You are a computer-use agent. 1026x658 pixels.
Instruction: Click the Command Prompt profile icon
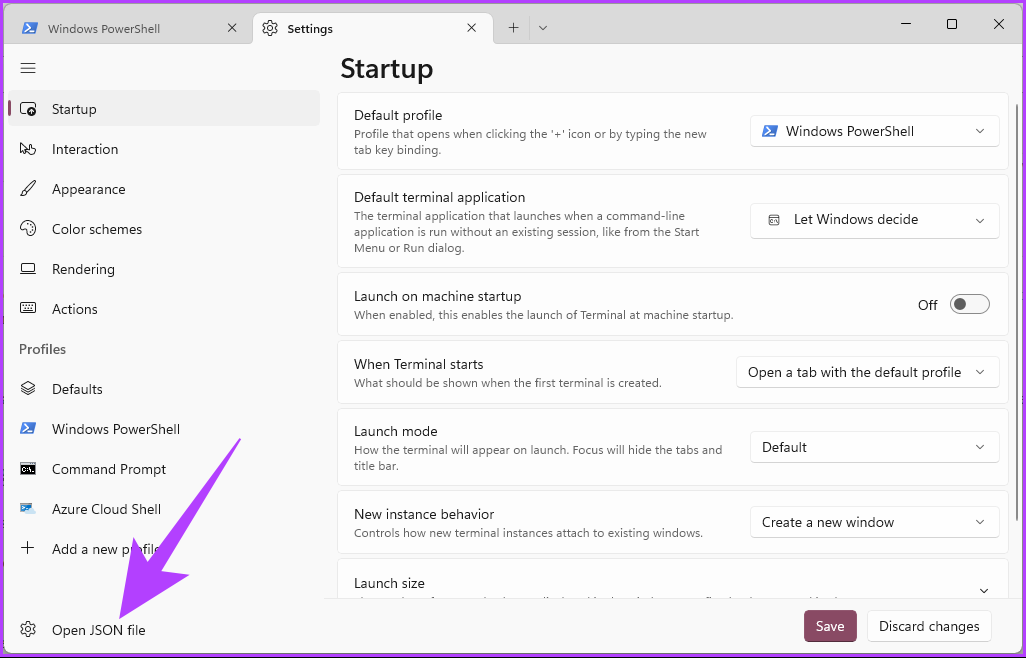[27, 469]
